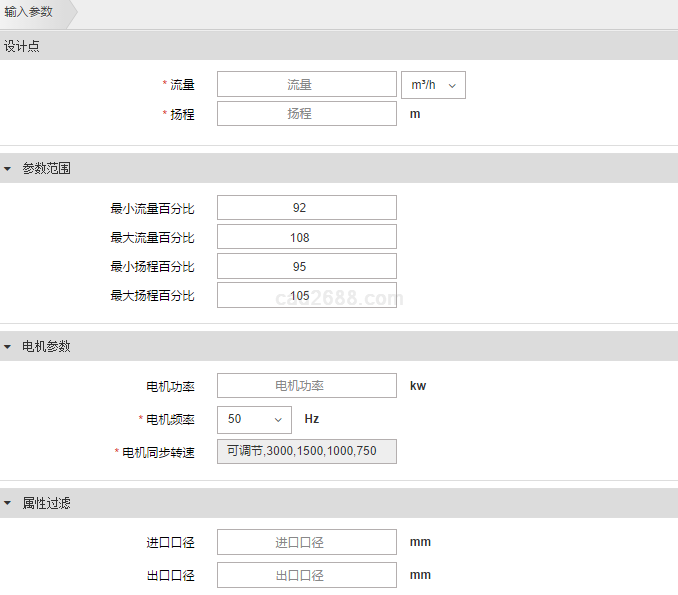Focus the 流量 input field

pos(306,85)
